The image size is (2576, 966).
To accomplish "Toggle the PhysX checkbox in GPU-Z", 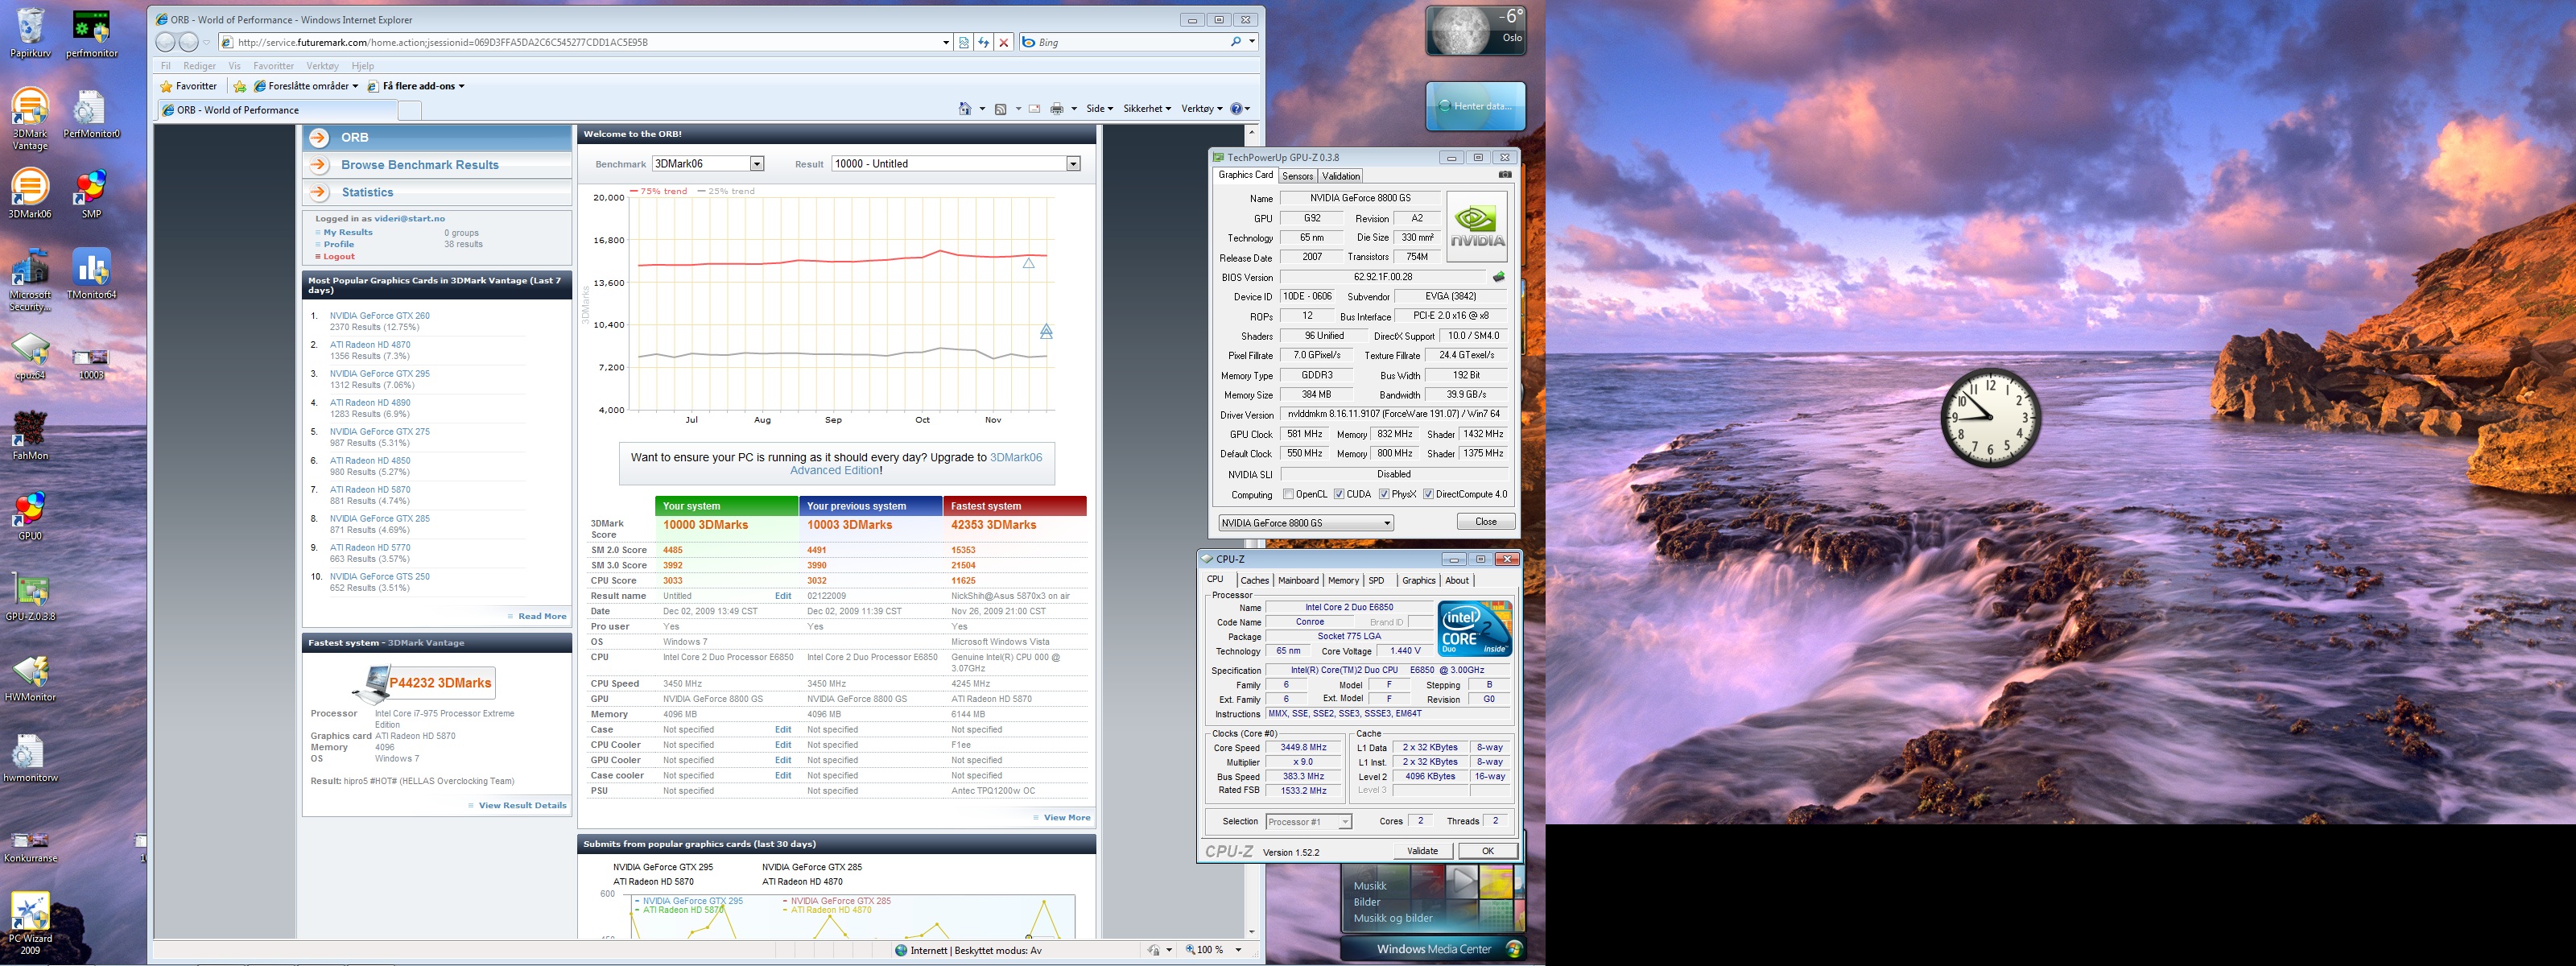I will tap(1384, 494).
